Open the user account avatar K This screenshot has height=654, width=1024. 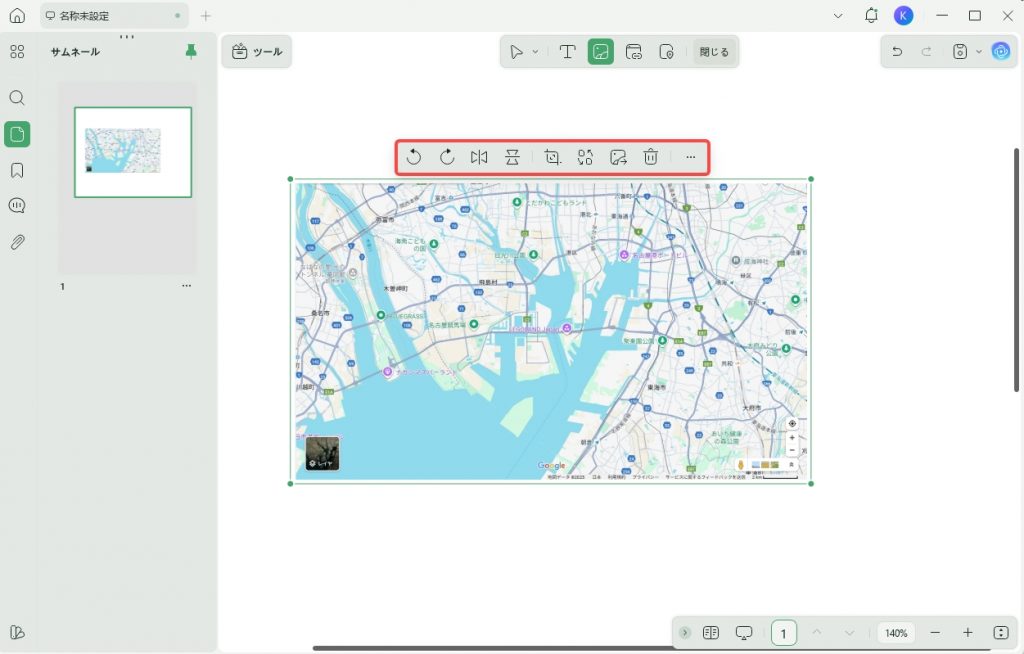(903, 16)
